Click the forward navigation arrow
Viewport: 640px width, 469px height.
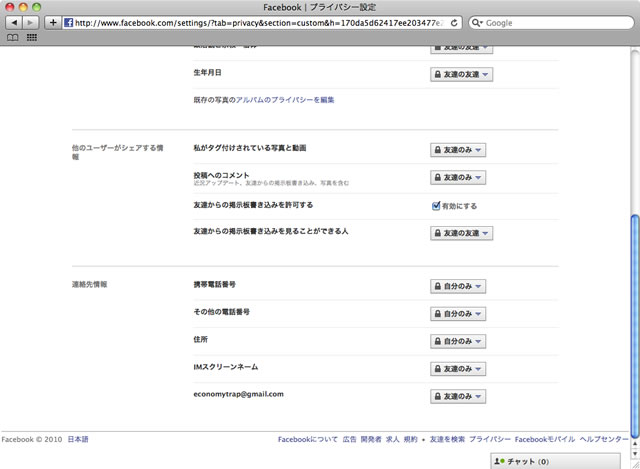tap(31, 23)
